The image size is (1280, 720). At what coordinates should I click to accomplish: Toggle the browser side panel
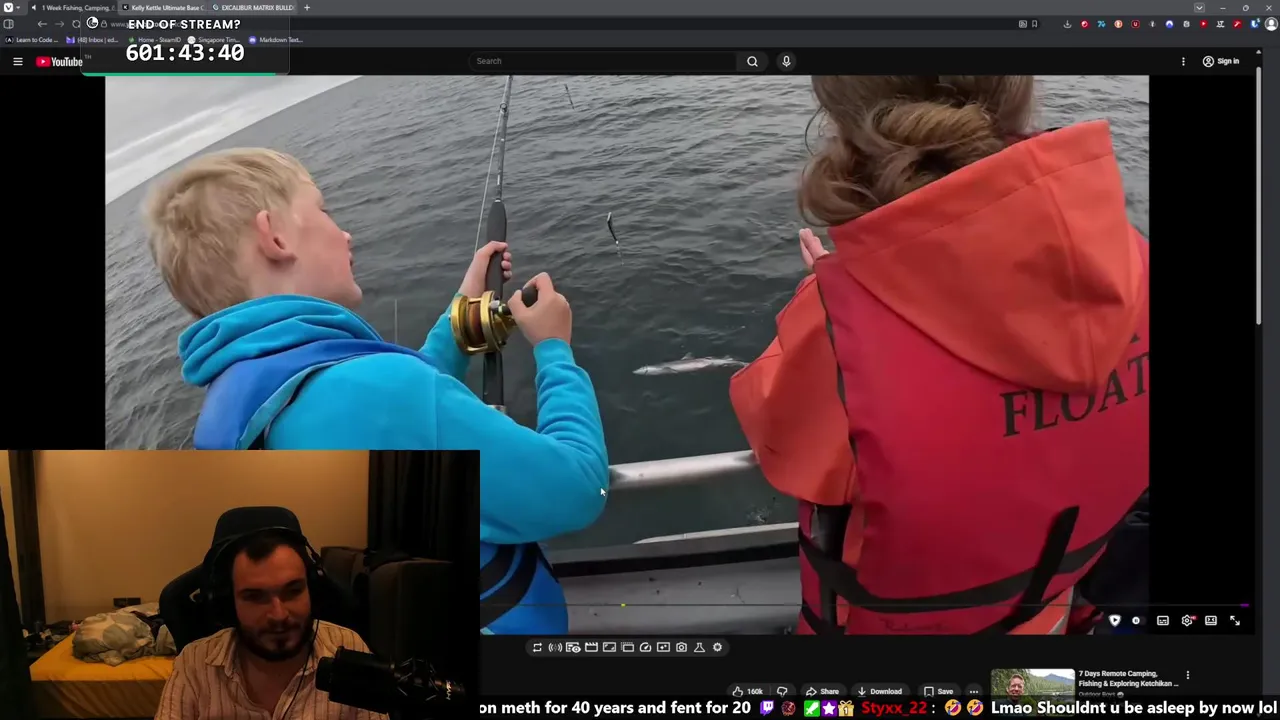click(8, 24)
